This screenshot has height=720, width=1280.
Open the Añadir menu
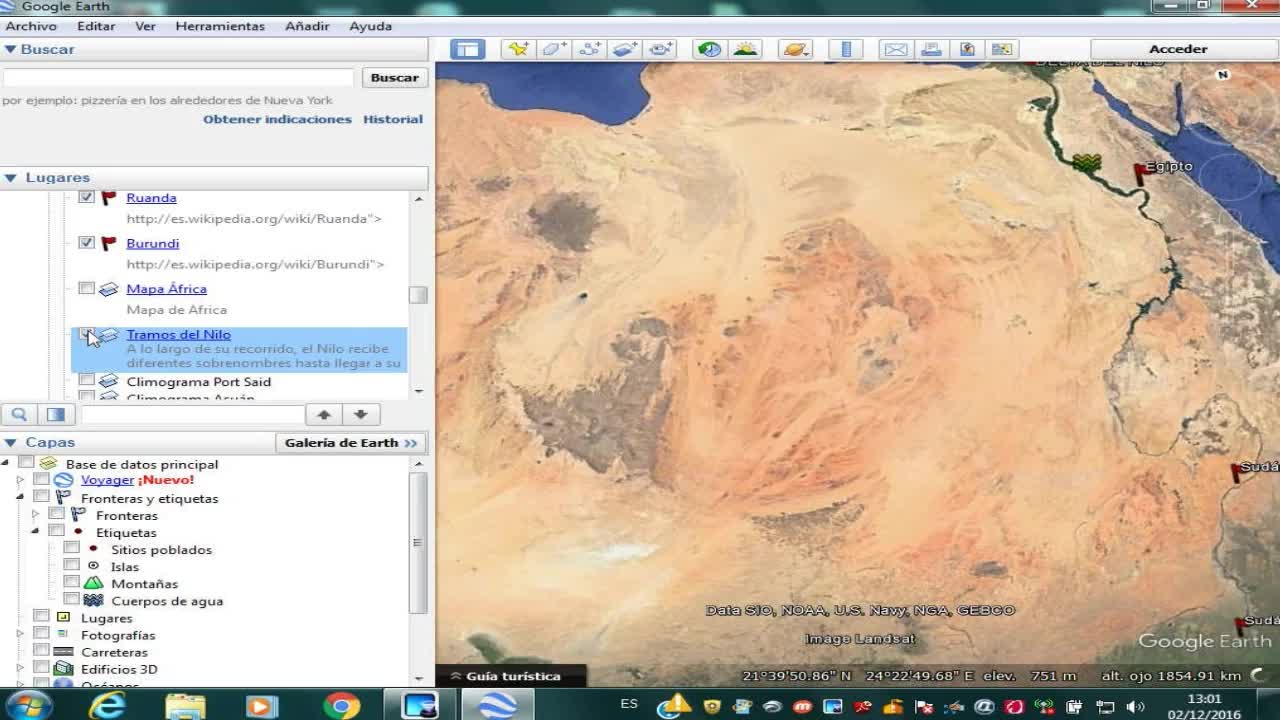308,26
